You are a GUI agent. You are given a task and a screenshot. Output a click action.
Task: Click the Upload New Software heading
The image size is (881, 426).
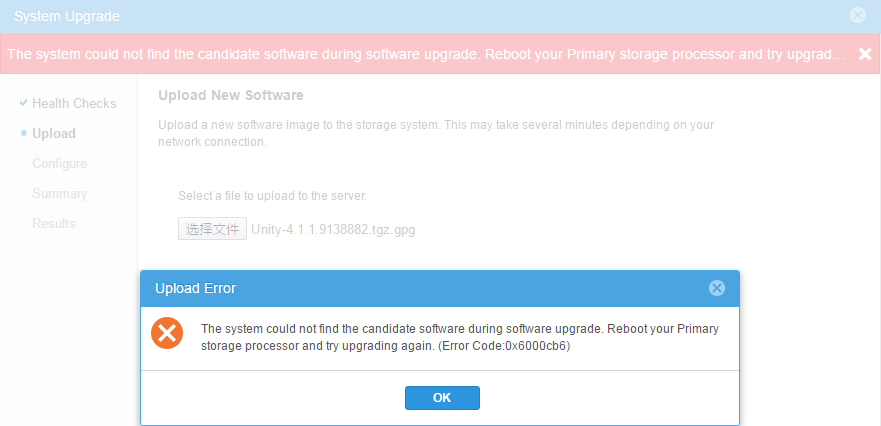click(x=230, y=95)
